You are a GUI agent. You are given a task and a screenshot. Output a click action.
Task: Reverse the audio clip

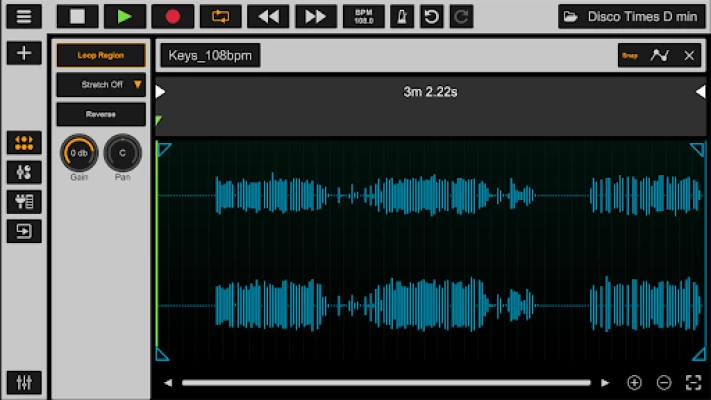(x=101, y=114)
